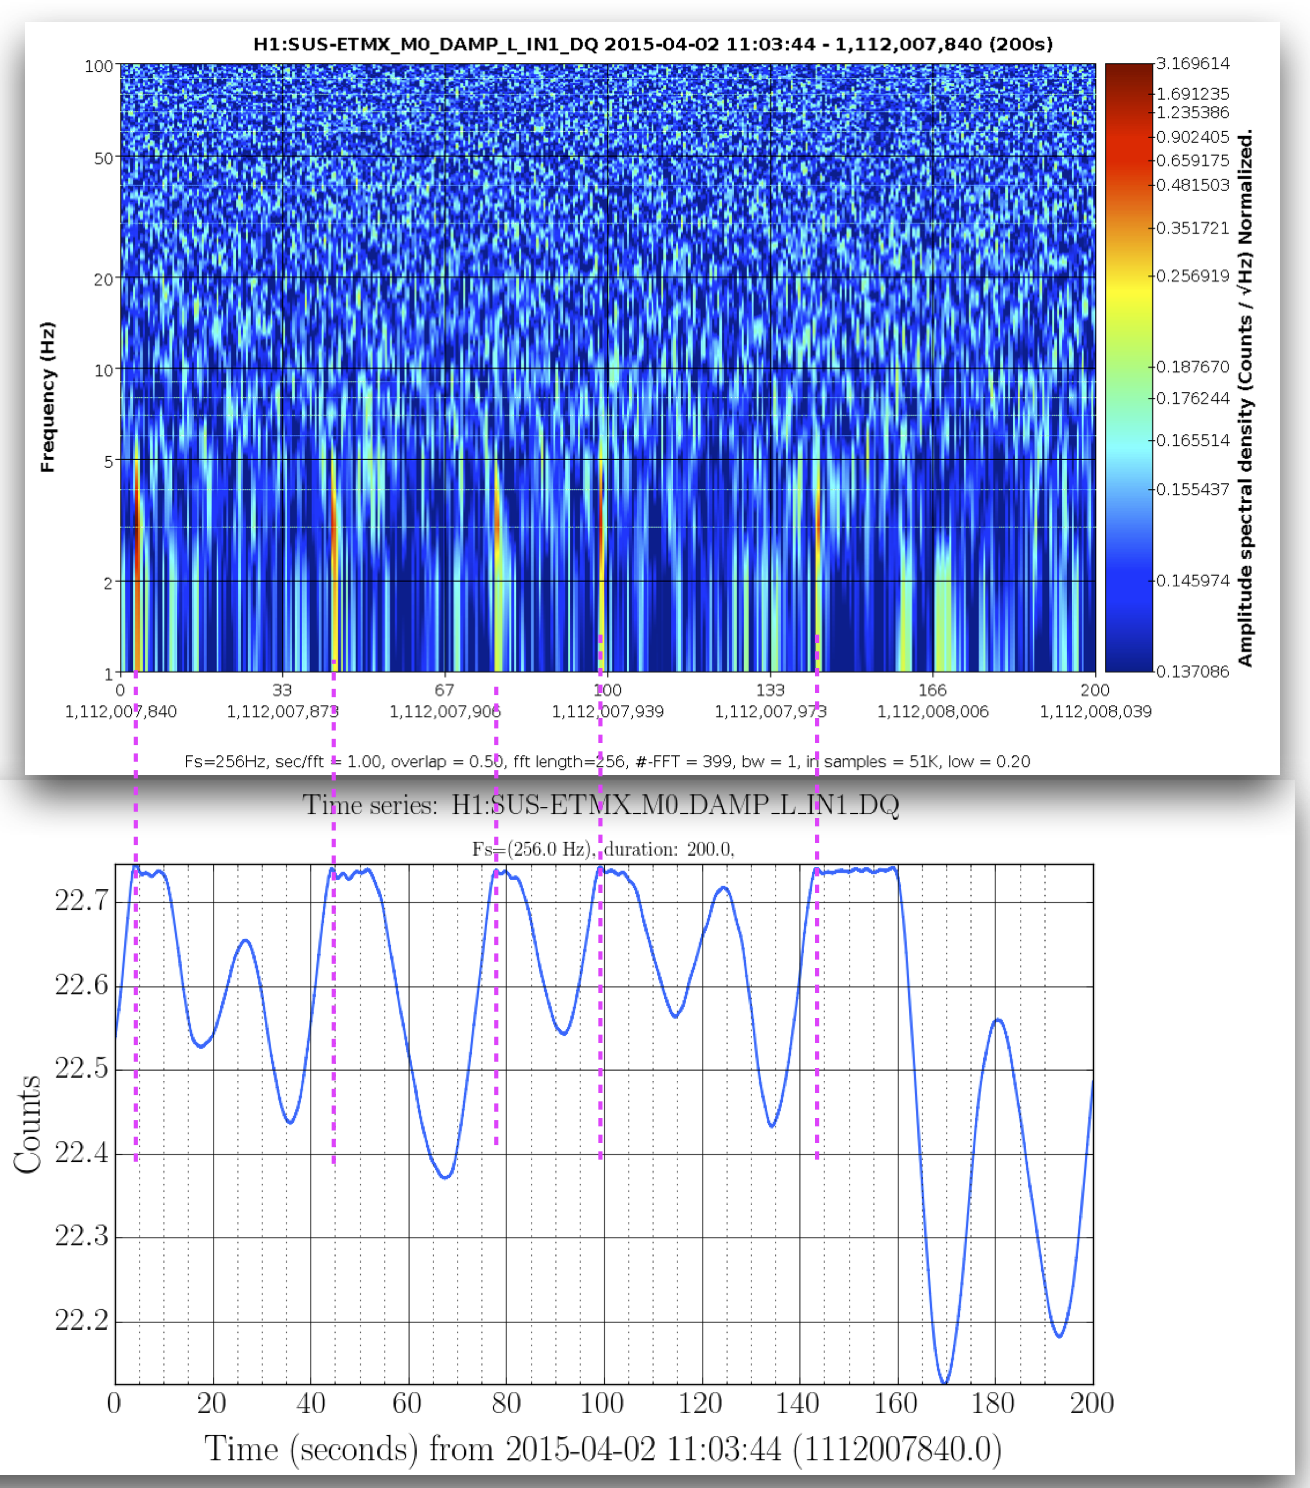Select time series x-axis tick 120
This screenshot has height=1488, width=1310.
coord(700,1404)
